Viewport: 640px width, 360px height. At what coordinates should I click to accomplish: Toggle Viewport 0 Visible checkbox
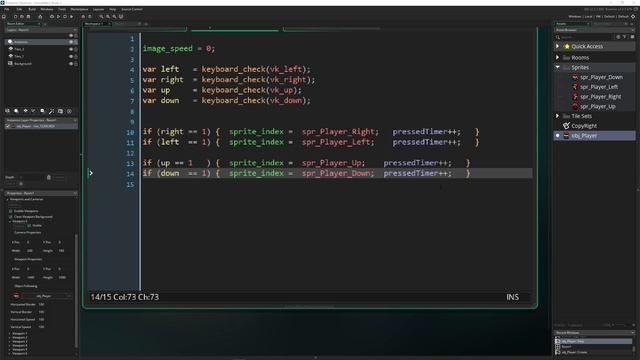pyautogui.click(x=29, y=225)
